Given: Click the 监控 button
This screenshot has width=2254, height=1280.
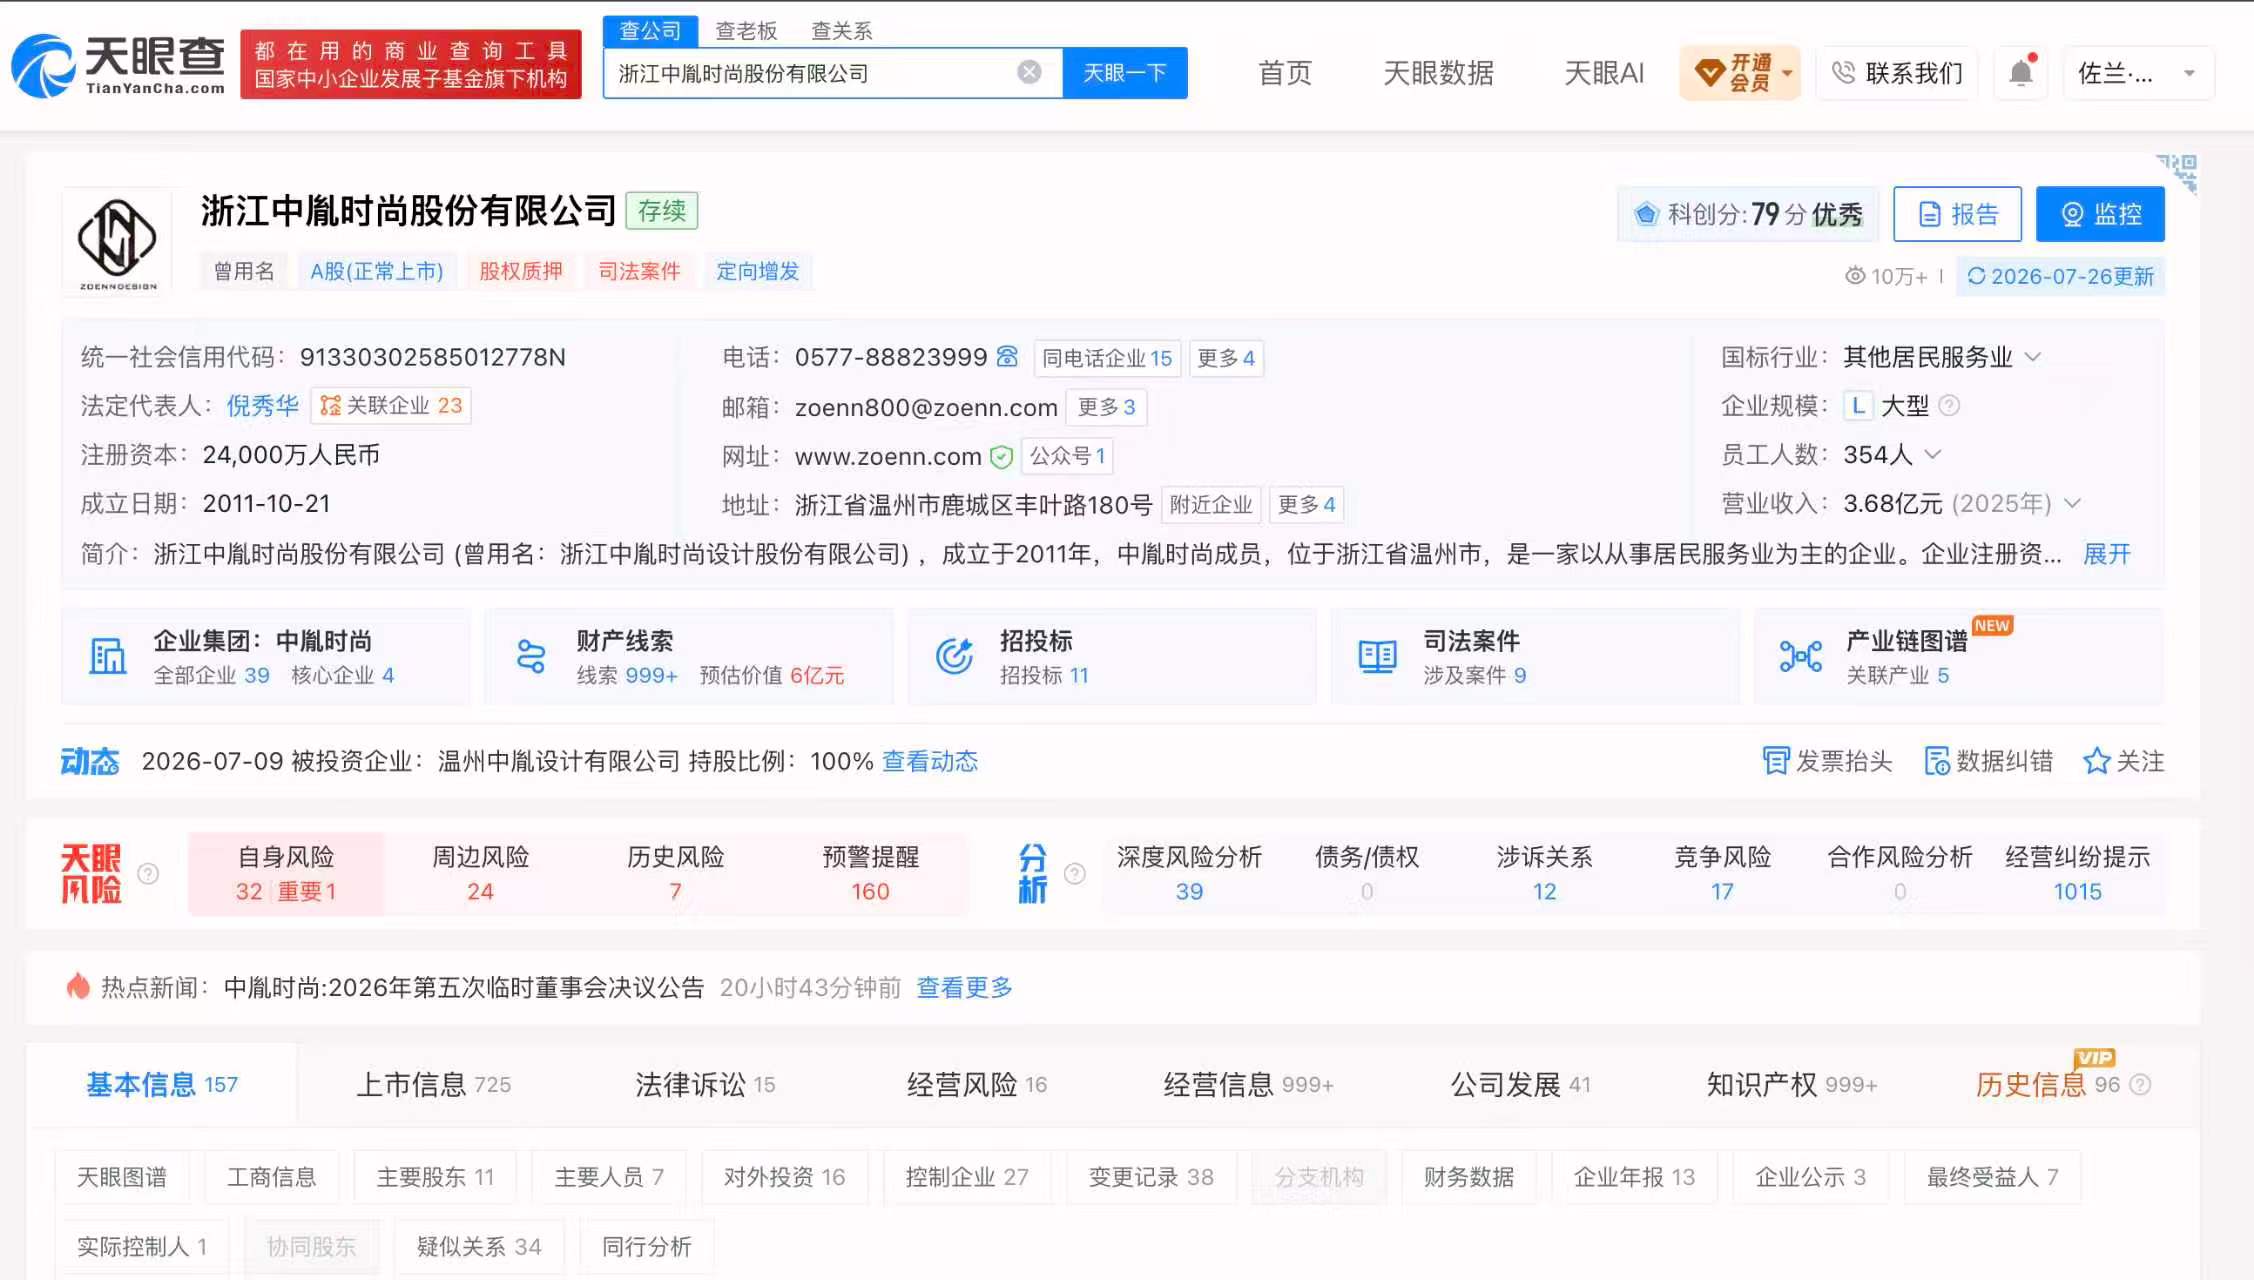Looking at the screenshot, I should tap(2101, 214).
